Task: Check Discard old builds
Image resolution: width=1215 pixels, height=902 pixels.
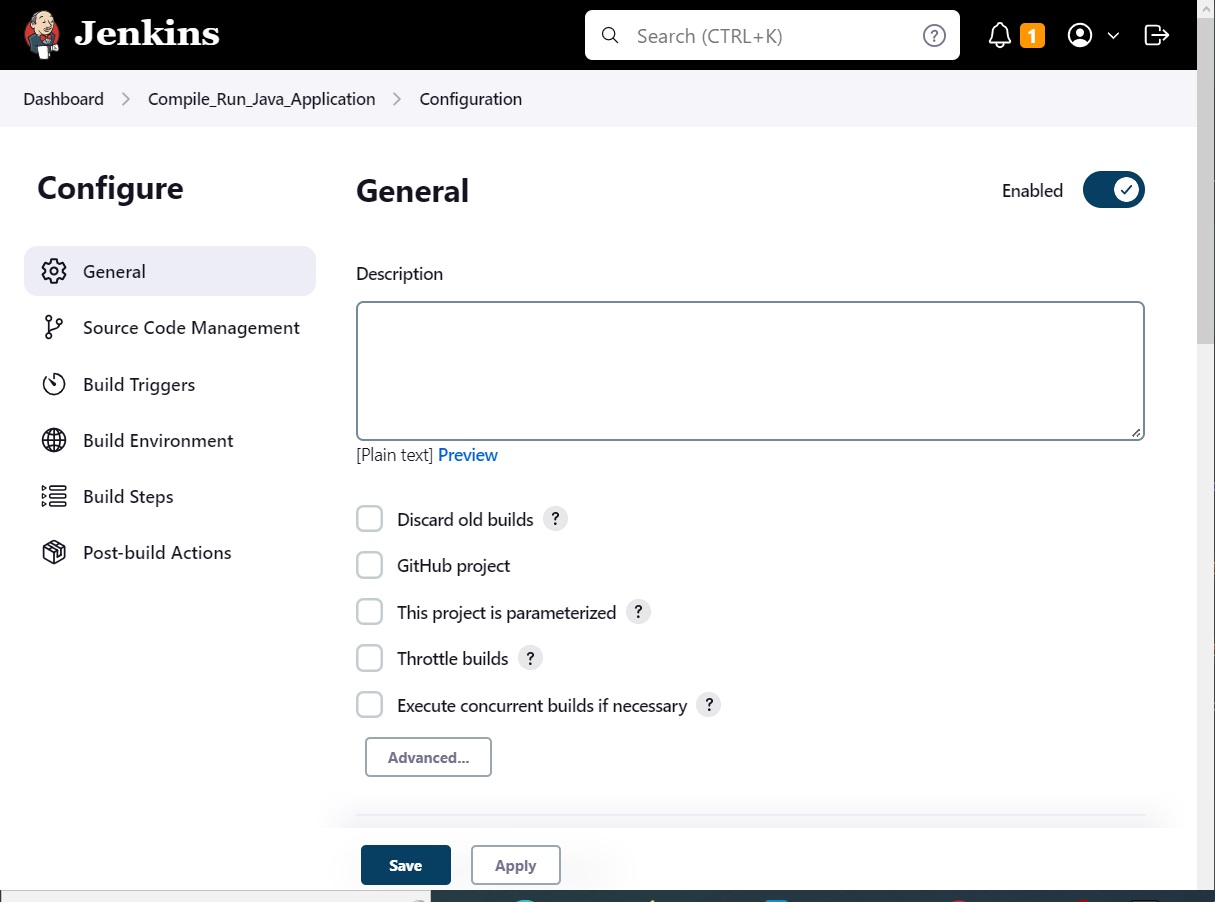Action: 370,519
